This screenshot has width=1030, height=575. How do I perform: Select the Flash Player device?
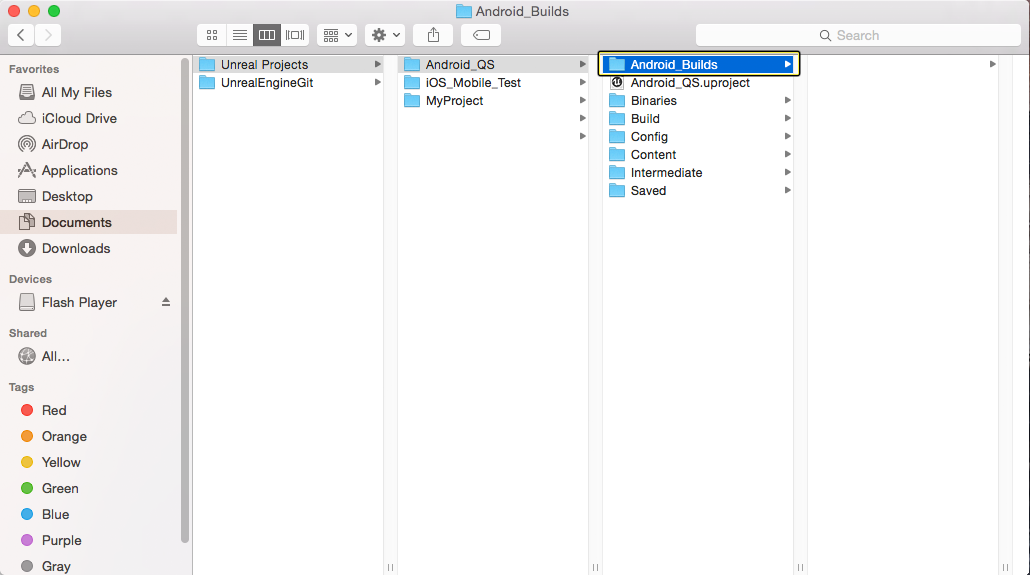click(79, 302)
